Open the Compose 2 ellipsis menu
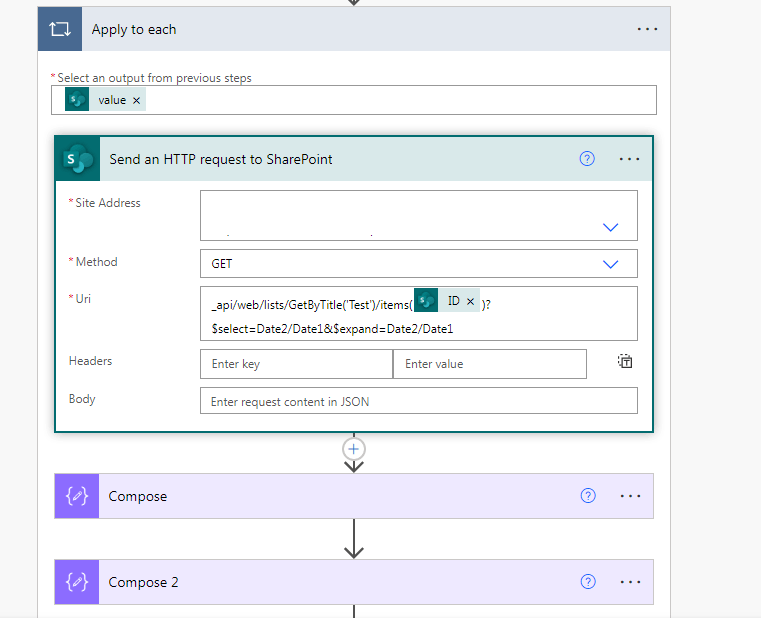The width and height of the screenshot is (761, 618). pyautogui.click(x=630, y=582)
